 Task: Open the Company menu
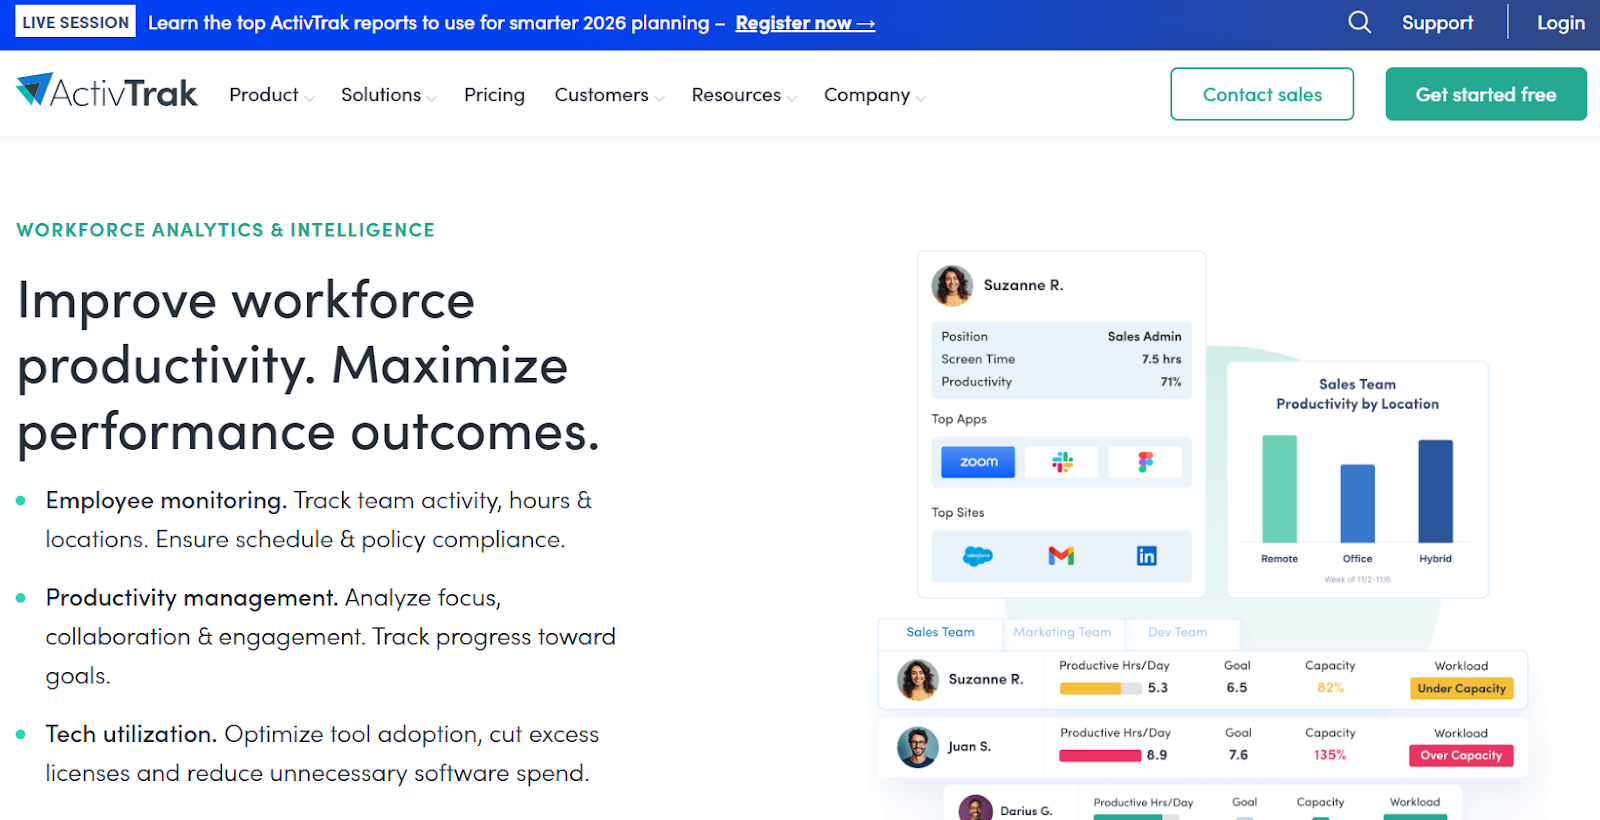867,95
